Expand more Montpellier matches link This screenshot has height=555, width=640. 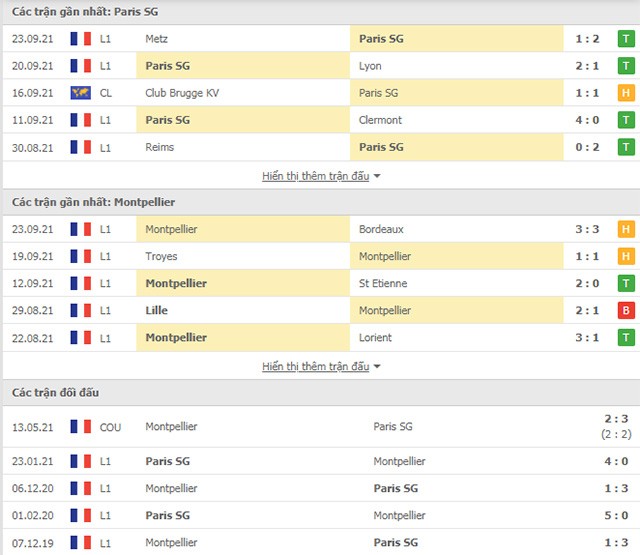pyautogui.click(x=316, y=366)
